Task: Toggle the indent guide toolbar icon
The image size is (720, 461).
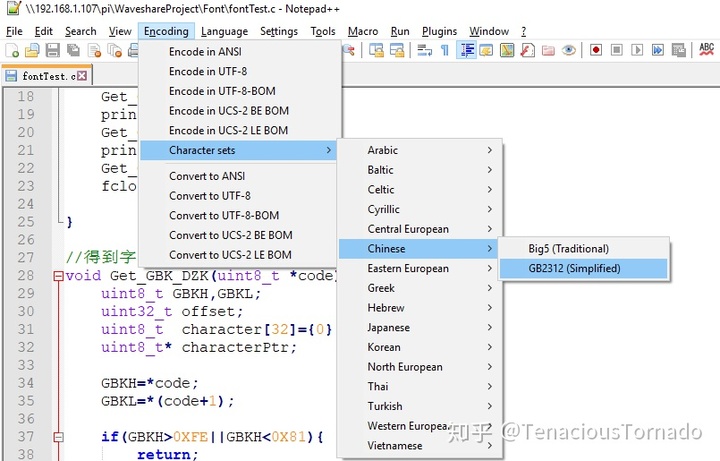Action: (467, 50)
